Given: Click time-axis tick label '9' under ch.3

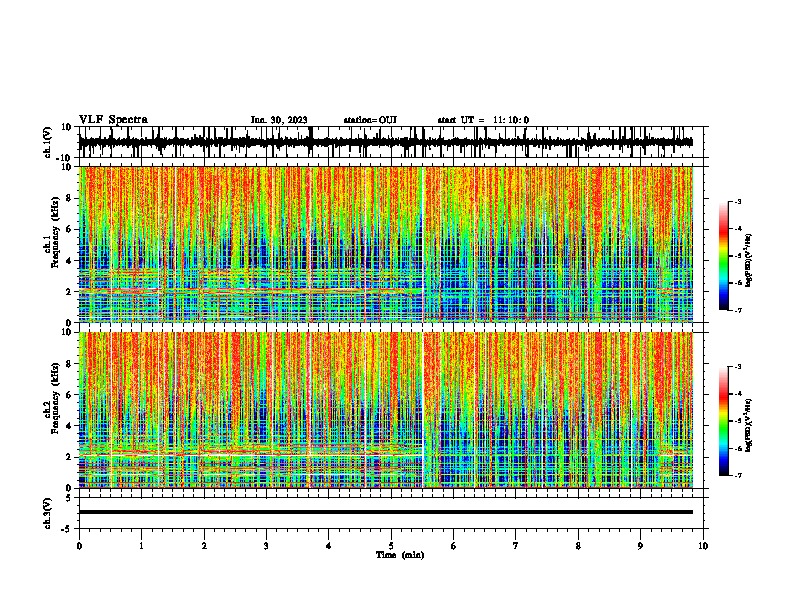Looking at the screenshot, I should click(640, 546).
